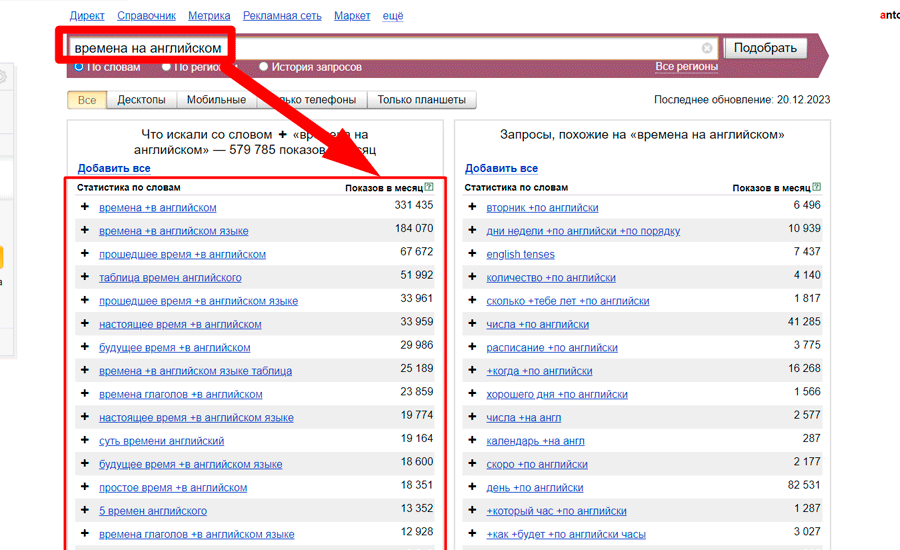The width and height of the screenshot is (900, 550).
Task: Click plus next to 'количество +по английски'
Action: [x=472, y=276]
